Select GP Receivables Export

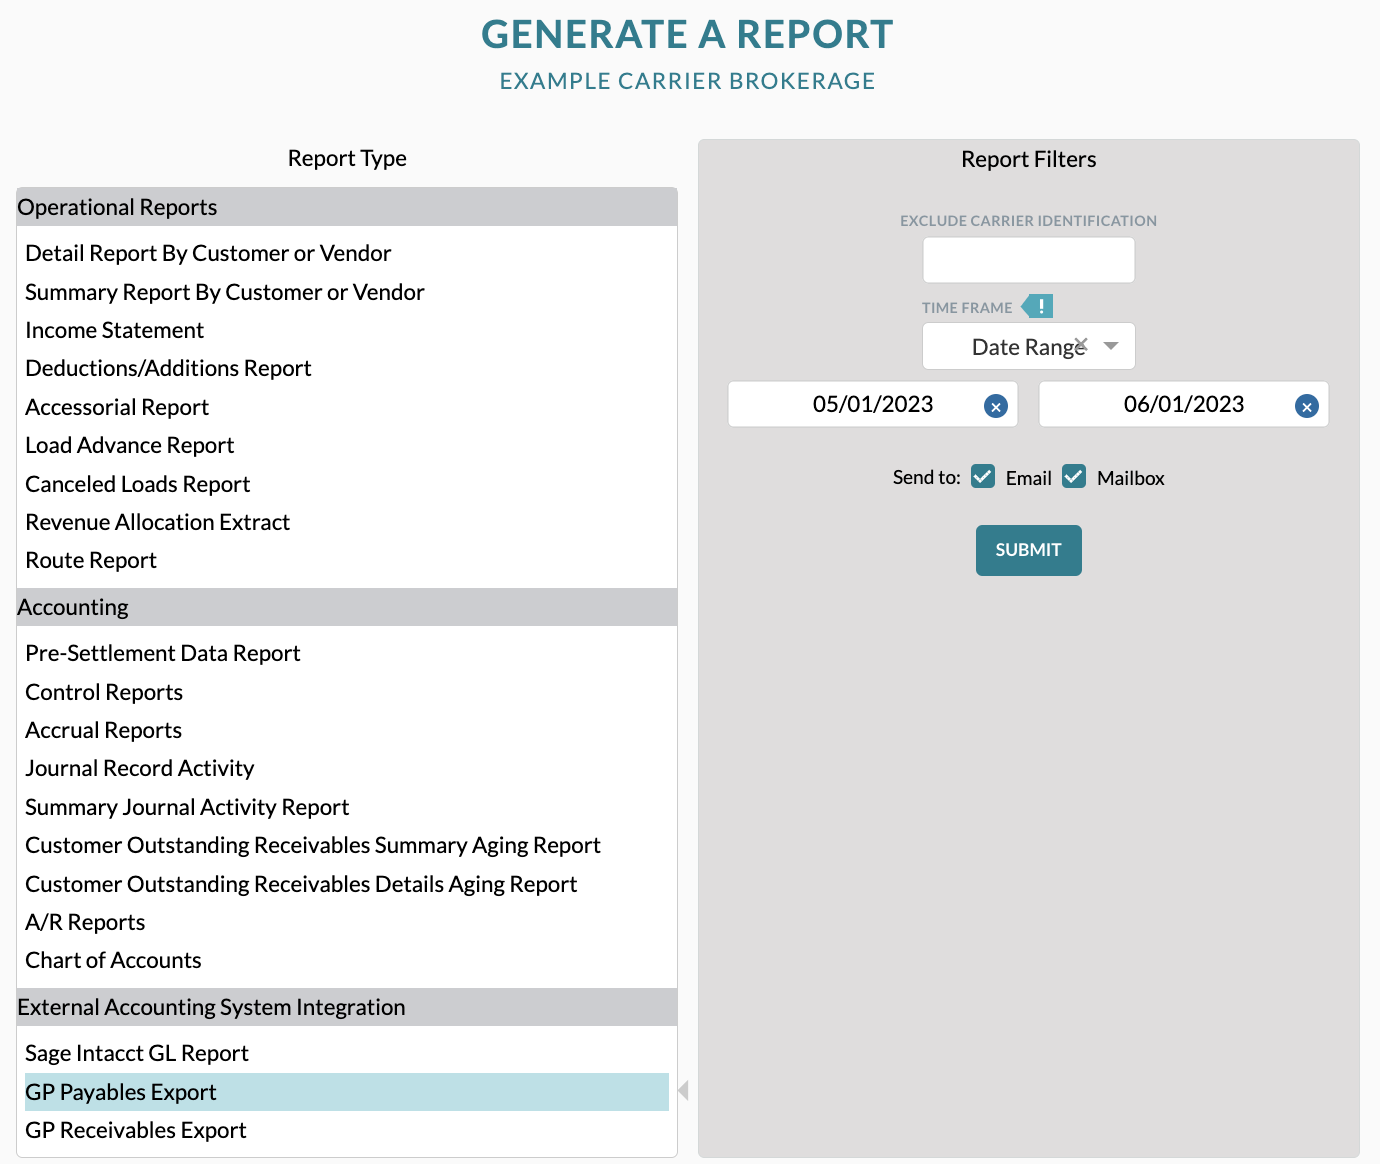tap(347, 1130)
